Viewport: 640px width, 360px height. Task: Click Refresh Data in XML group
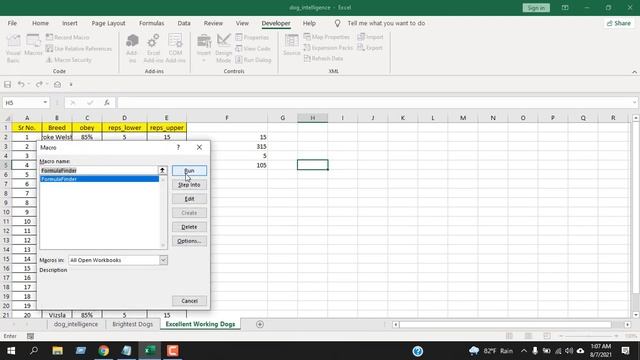pyautogui.click(x=323, y=58)
